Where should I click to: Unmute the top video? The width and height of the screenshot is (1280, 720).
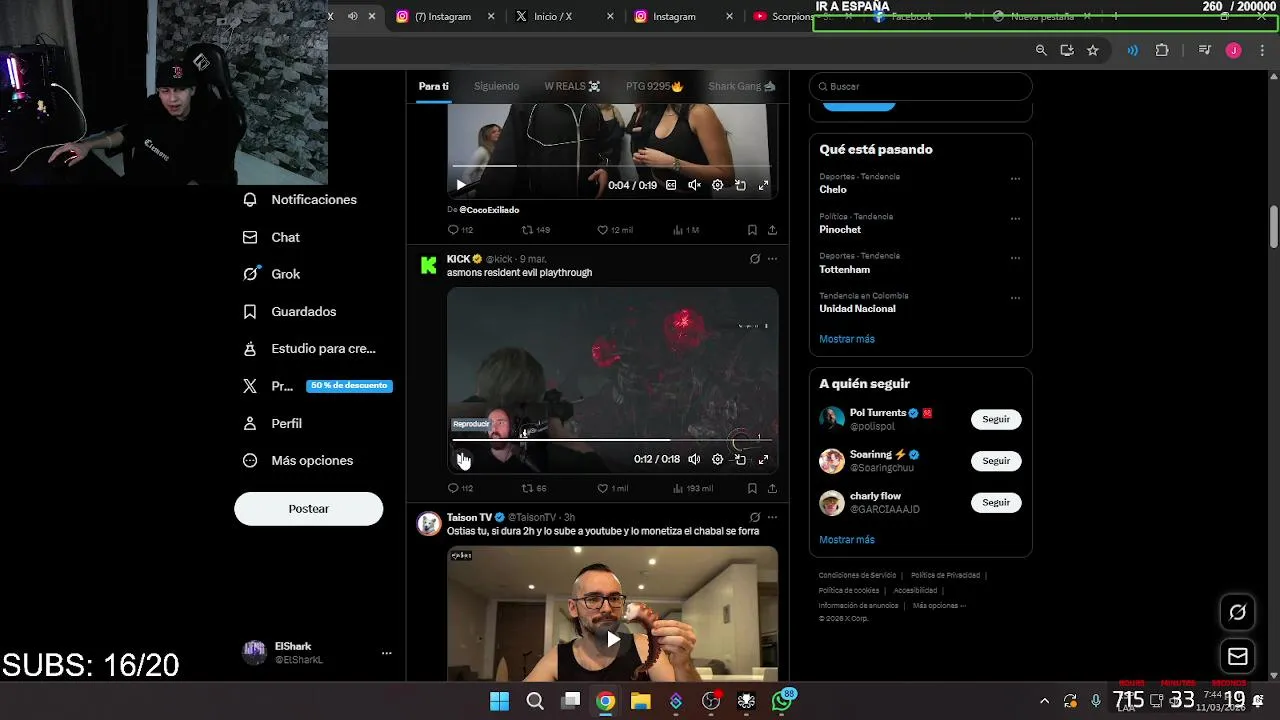coord(694,185)
